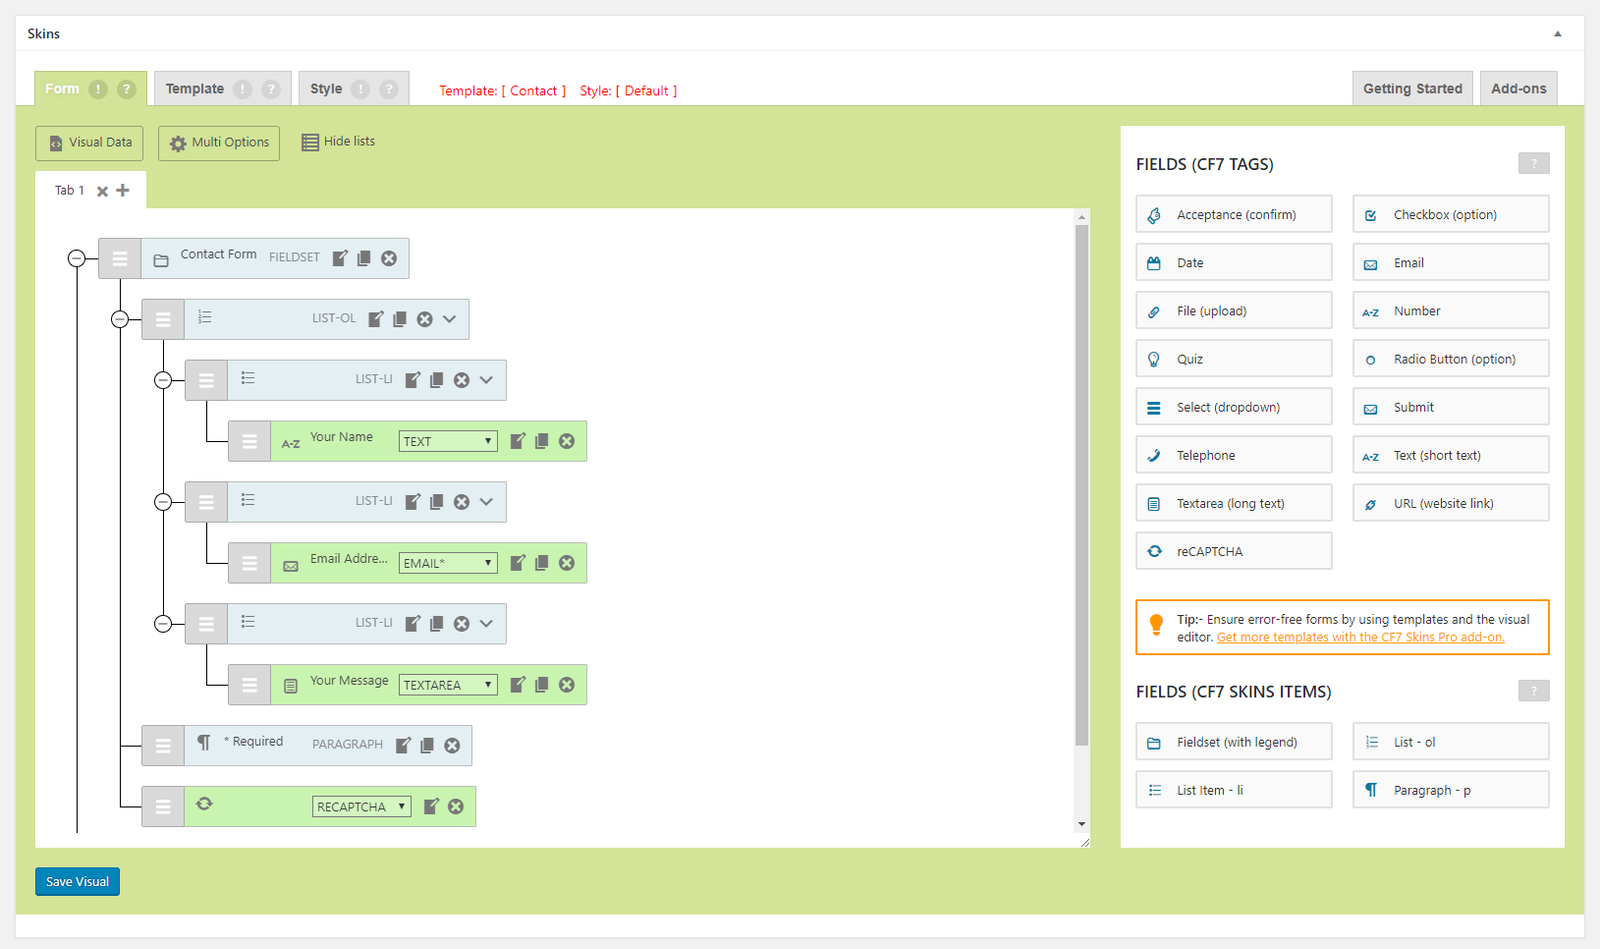Screen dimensions: 1600x949
Task: Switch to the Template tab
Action: pyautogui.click(x=195, y=89)
